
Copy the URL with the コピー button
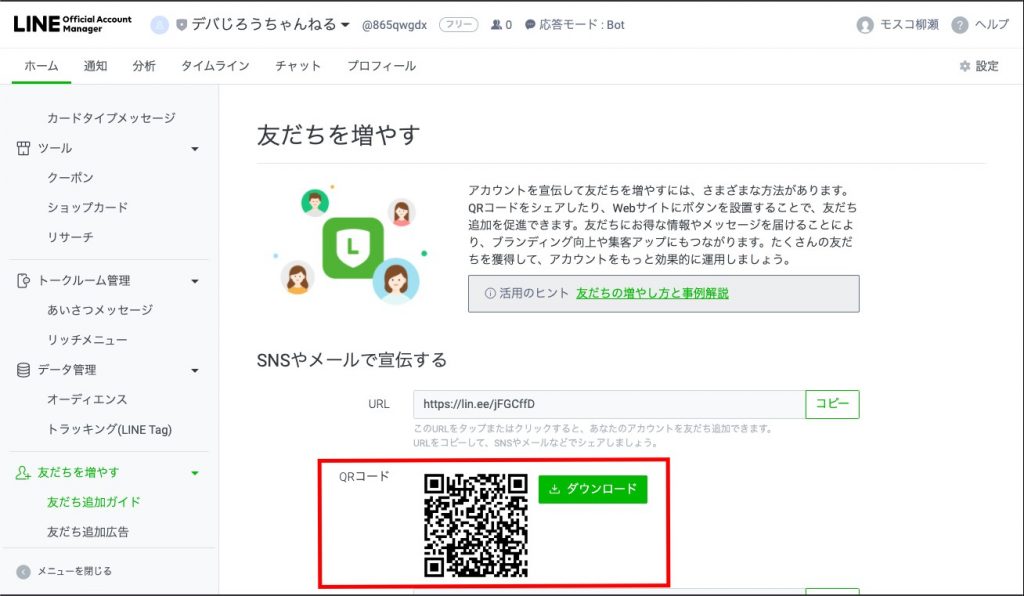[832, 404]
